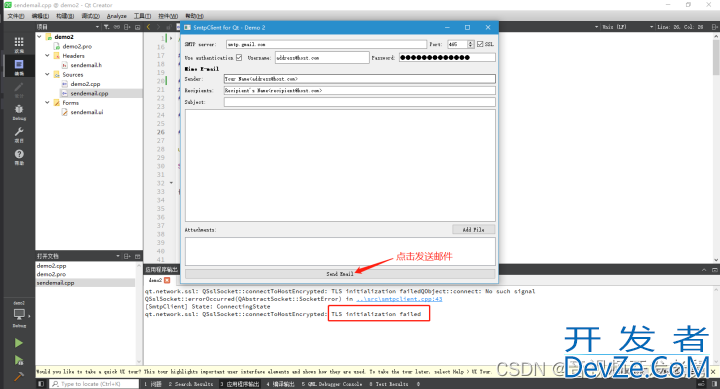
Task: Close the UI tour notification bar
Action: coord(713,371)
